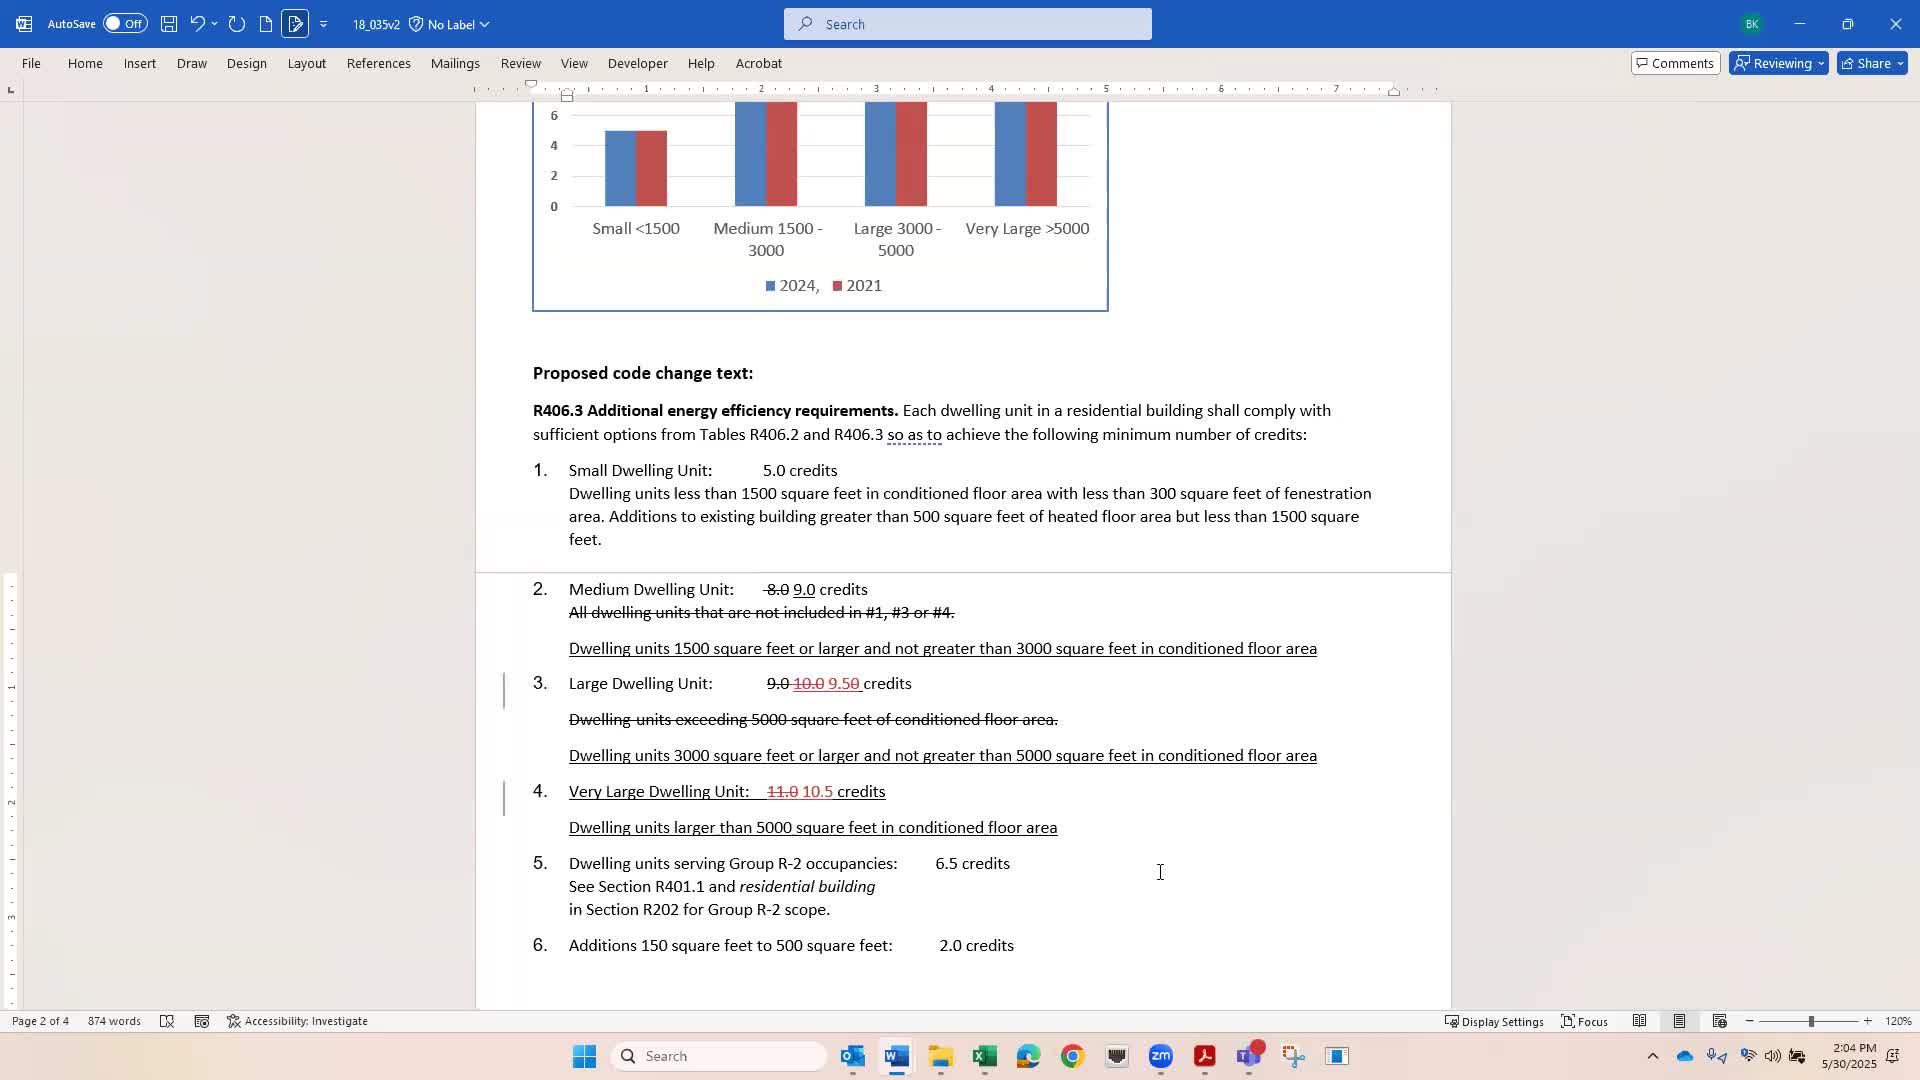
Task: Open the Developer tab
Action: click(x=638, y=63)
